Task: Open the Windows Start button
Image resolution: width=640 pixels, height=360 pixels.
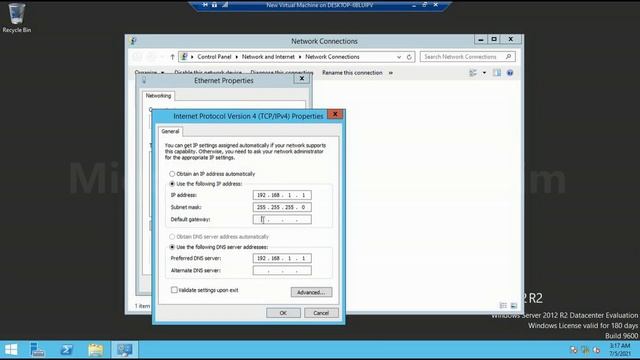Action: coord(11,350)
